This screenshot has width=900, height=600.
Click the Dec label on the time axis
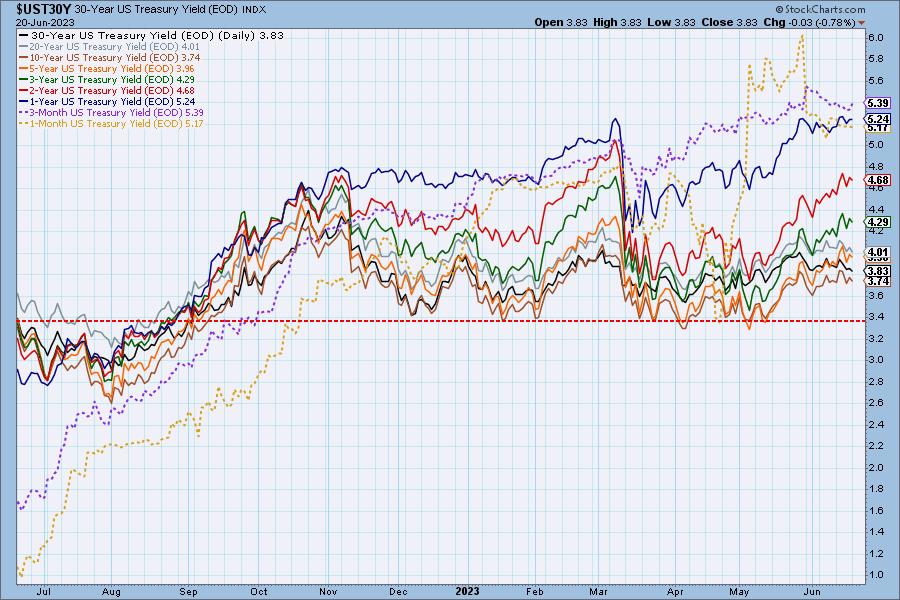398,591
